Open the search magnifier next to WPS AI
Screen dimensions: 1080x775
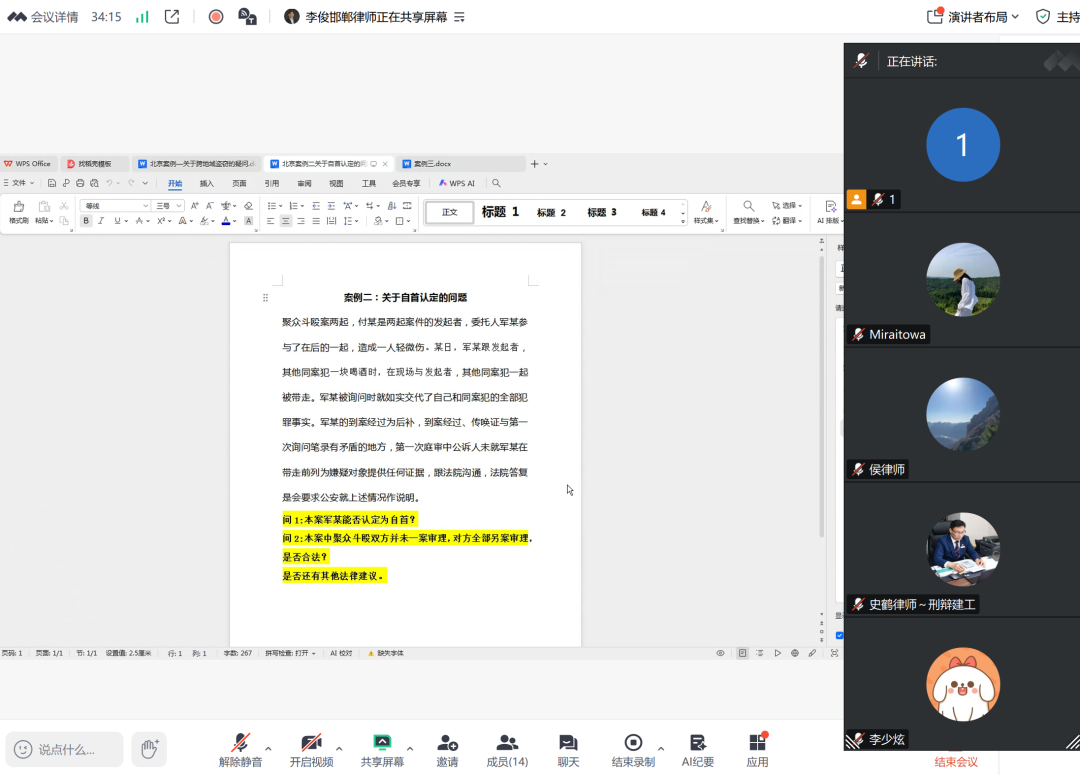(496, 183)
